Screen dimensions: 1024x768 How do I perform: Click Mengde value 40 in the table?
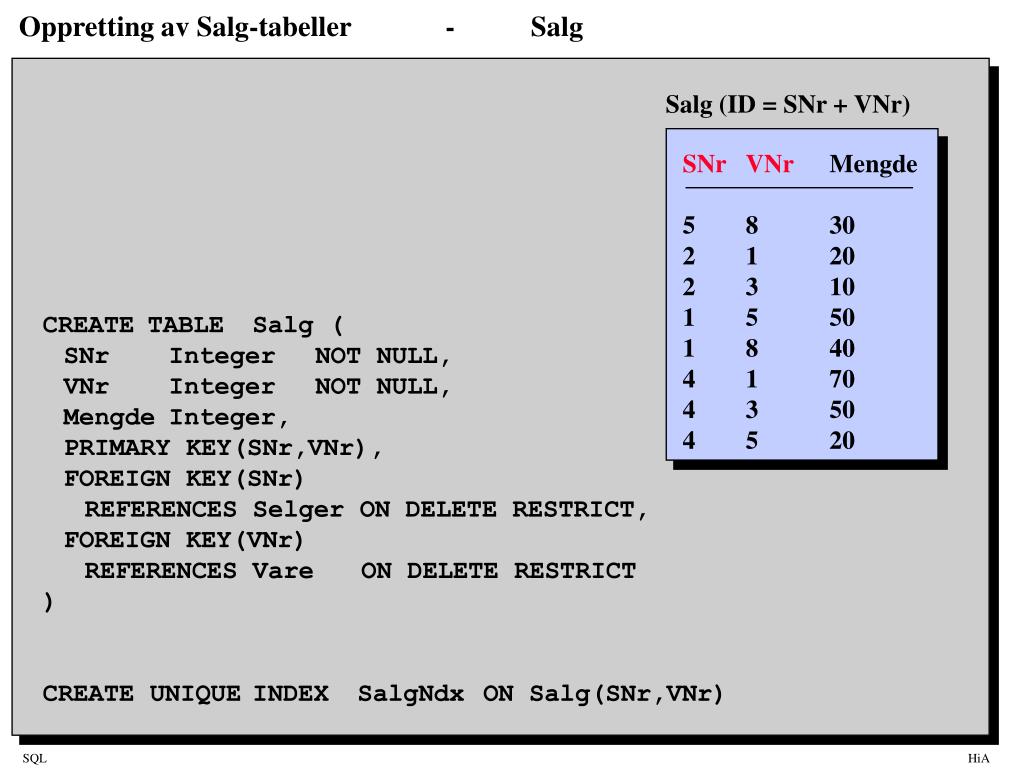(x=842, y=348)
